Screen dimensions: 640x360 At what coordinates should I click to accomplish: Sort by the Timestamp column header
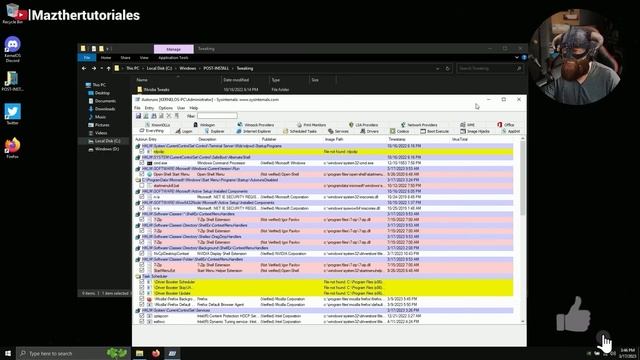pos(418,140)
